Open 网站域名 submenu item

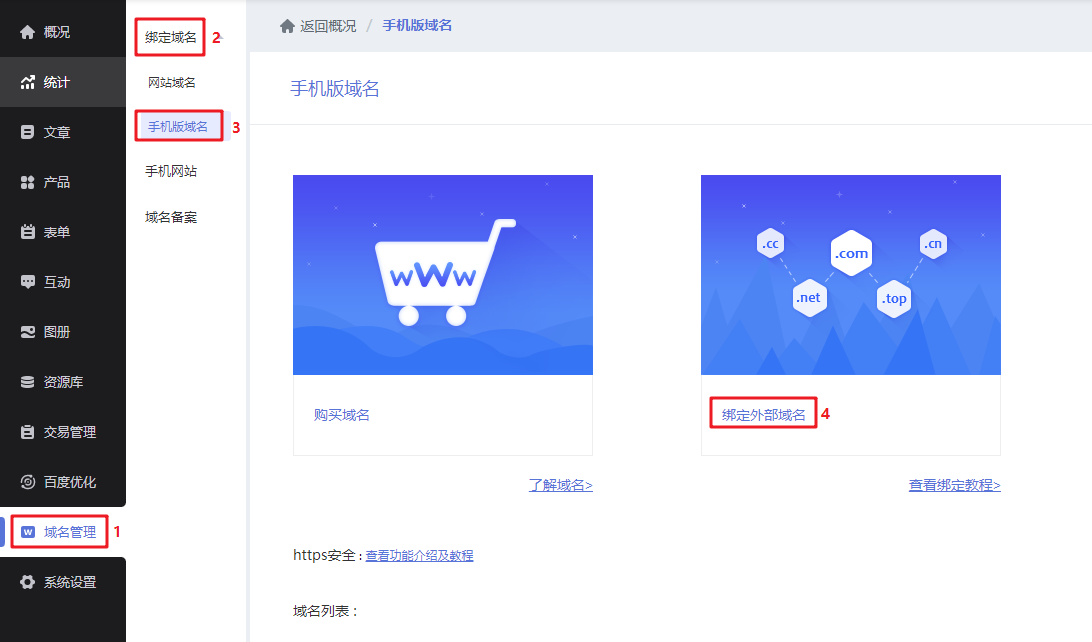171,82
